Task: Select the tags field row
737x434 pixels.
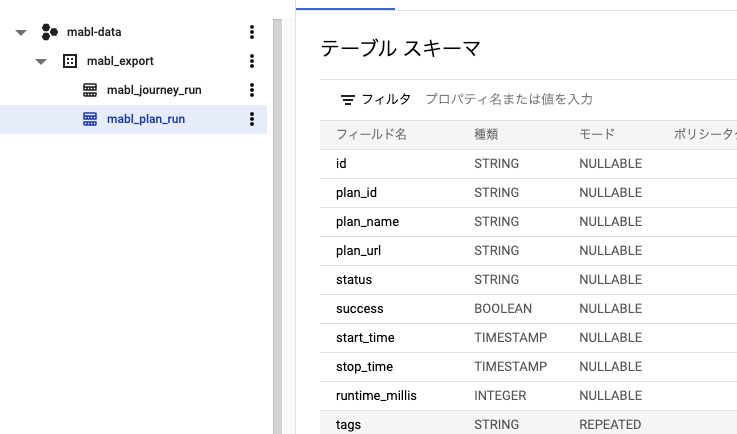Action: (x=349, y=424)
